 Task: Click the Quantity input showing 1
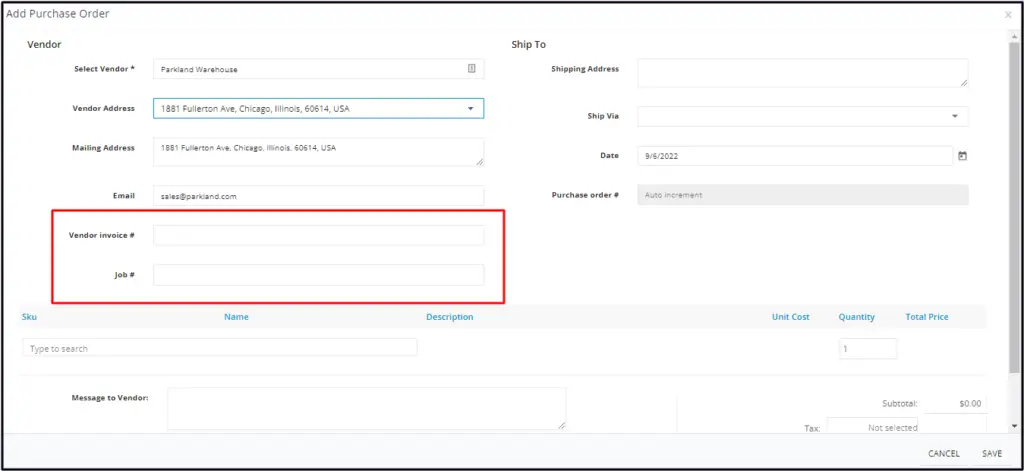867,349
